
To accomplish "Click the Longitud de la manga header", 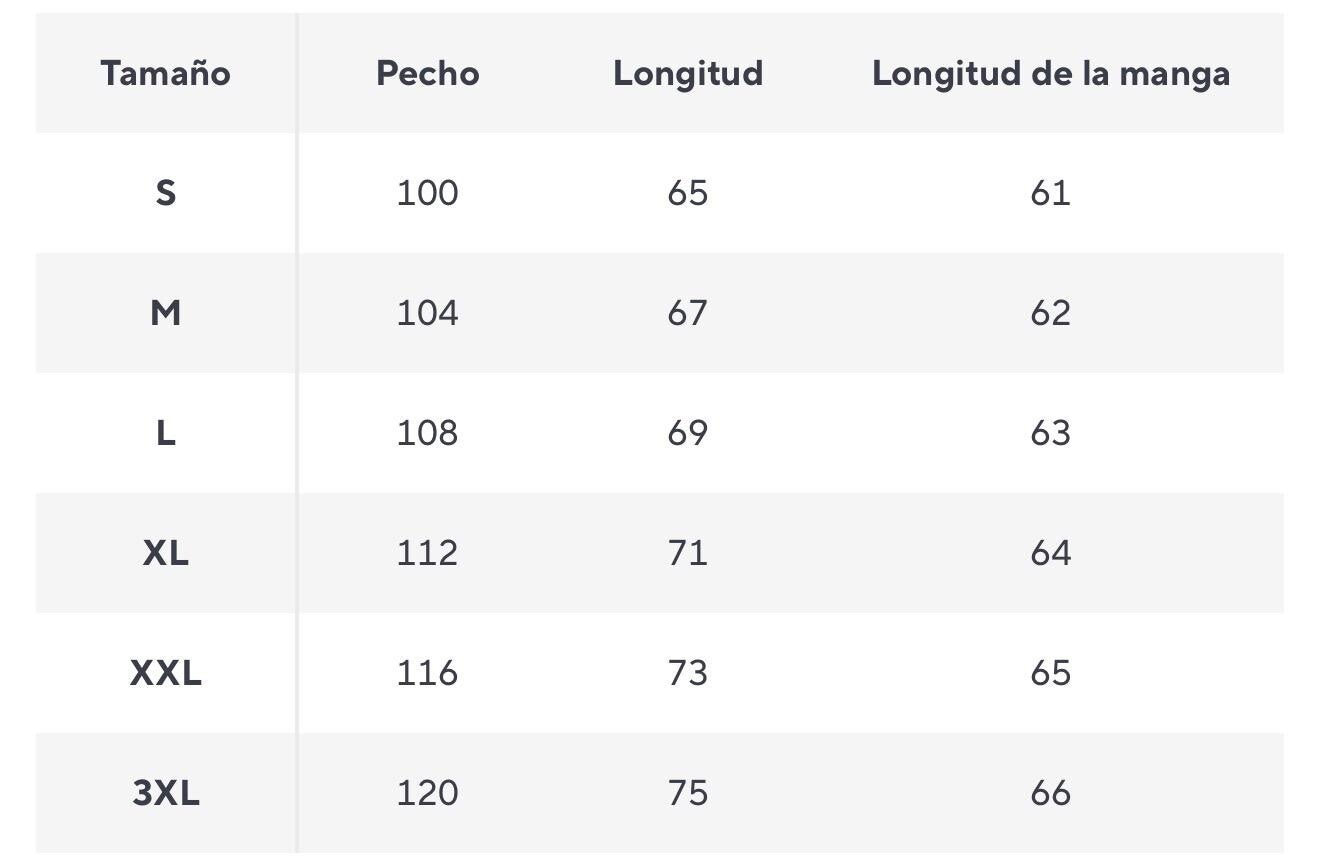I will tap(1050, 73).
